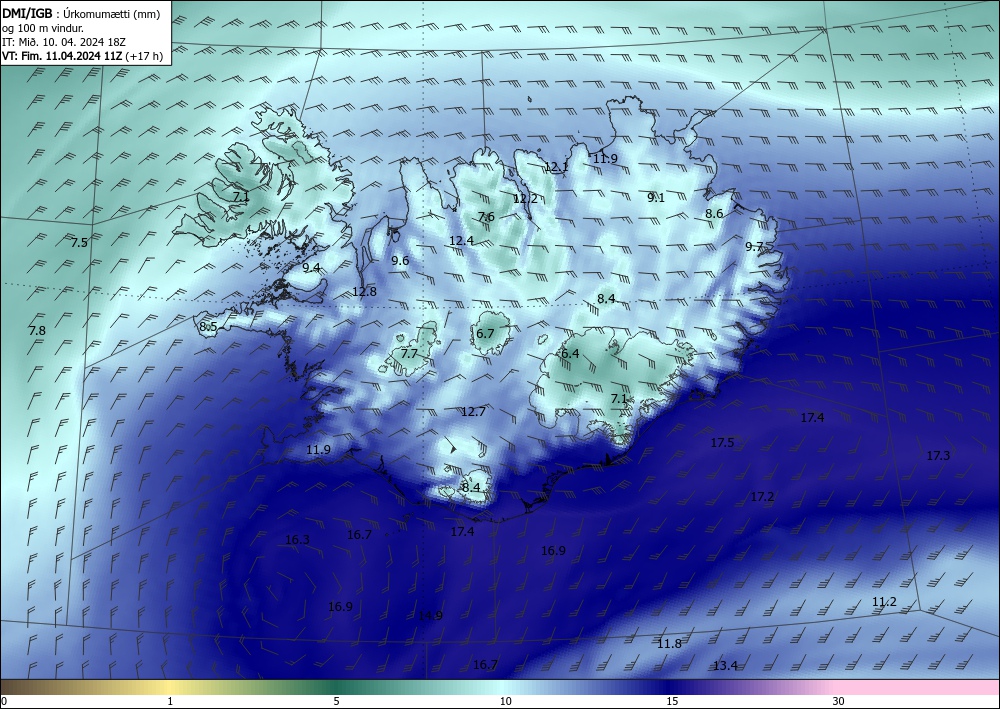
Task: Click the 17.3 value over the sea
Action: coord(938,455)
